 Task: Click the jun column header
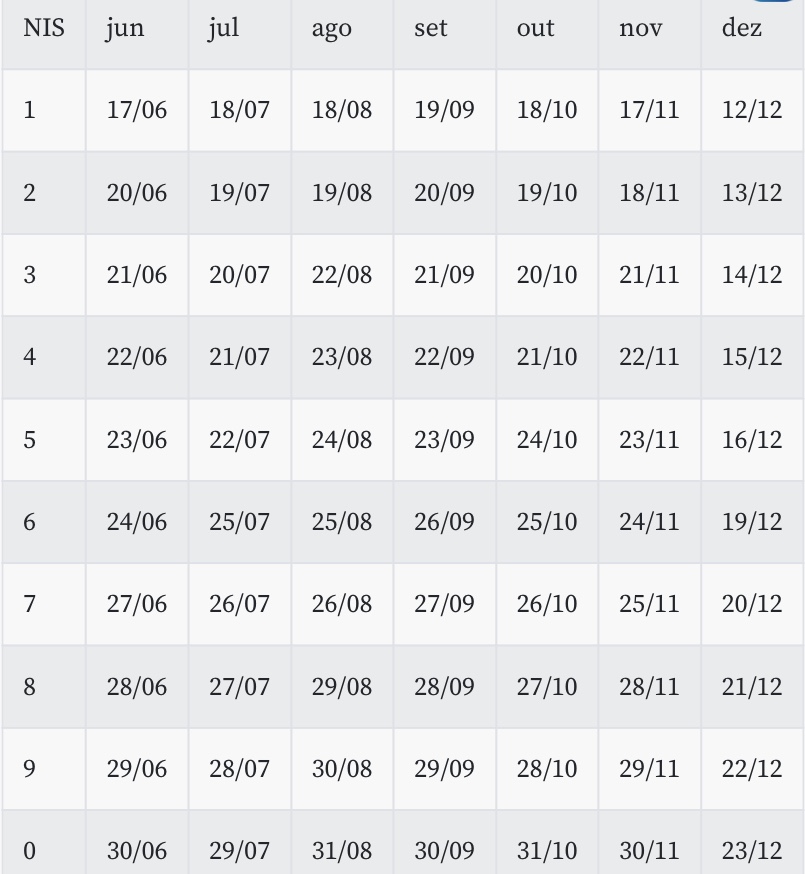point(125,28)
